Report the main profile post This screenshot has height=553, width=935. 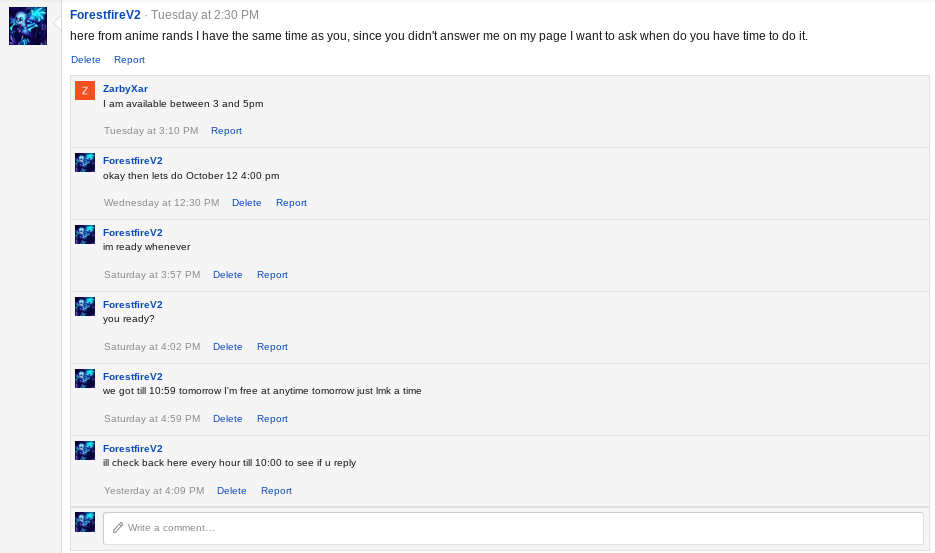coord(129,60)
